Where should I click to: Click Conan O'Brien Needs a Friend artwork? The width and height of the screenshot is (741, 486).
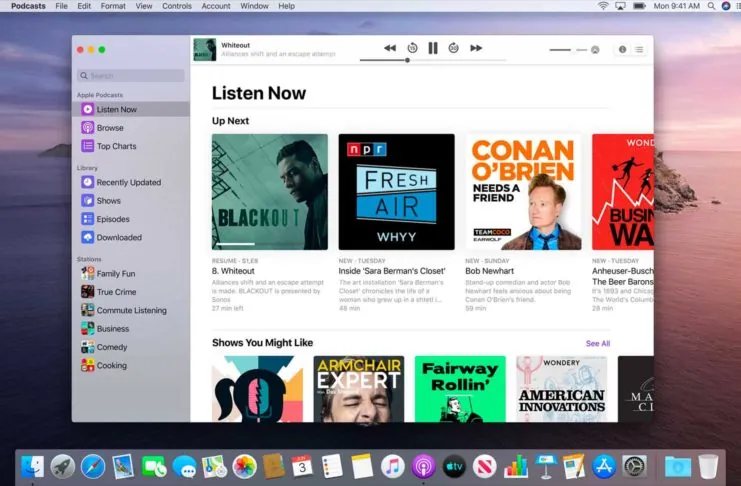(x=523, y=191)
